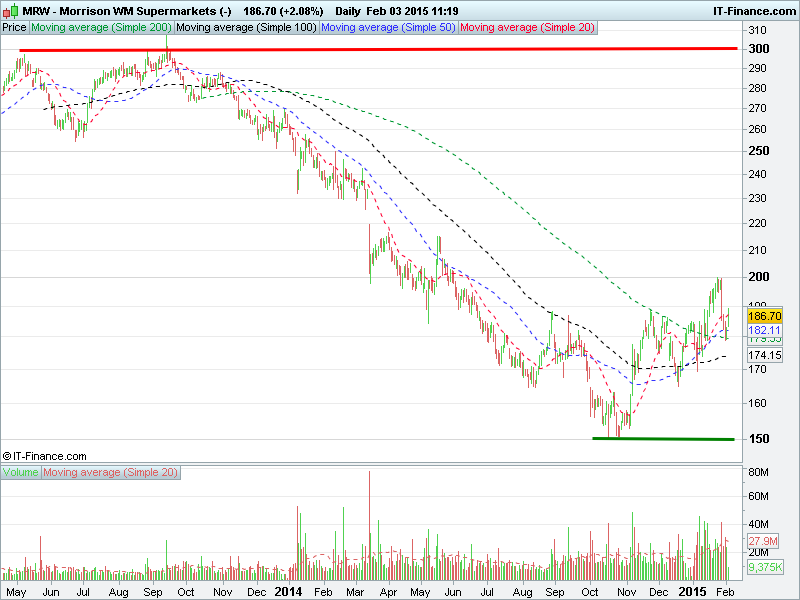Select the green support line at 150

click(x=663, y=438)
